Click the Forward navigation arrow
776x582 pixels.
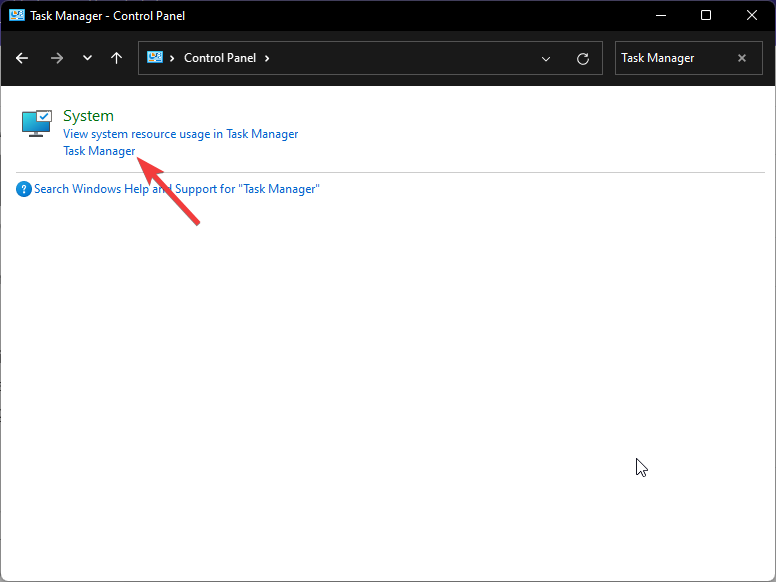(56, 58)
